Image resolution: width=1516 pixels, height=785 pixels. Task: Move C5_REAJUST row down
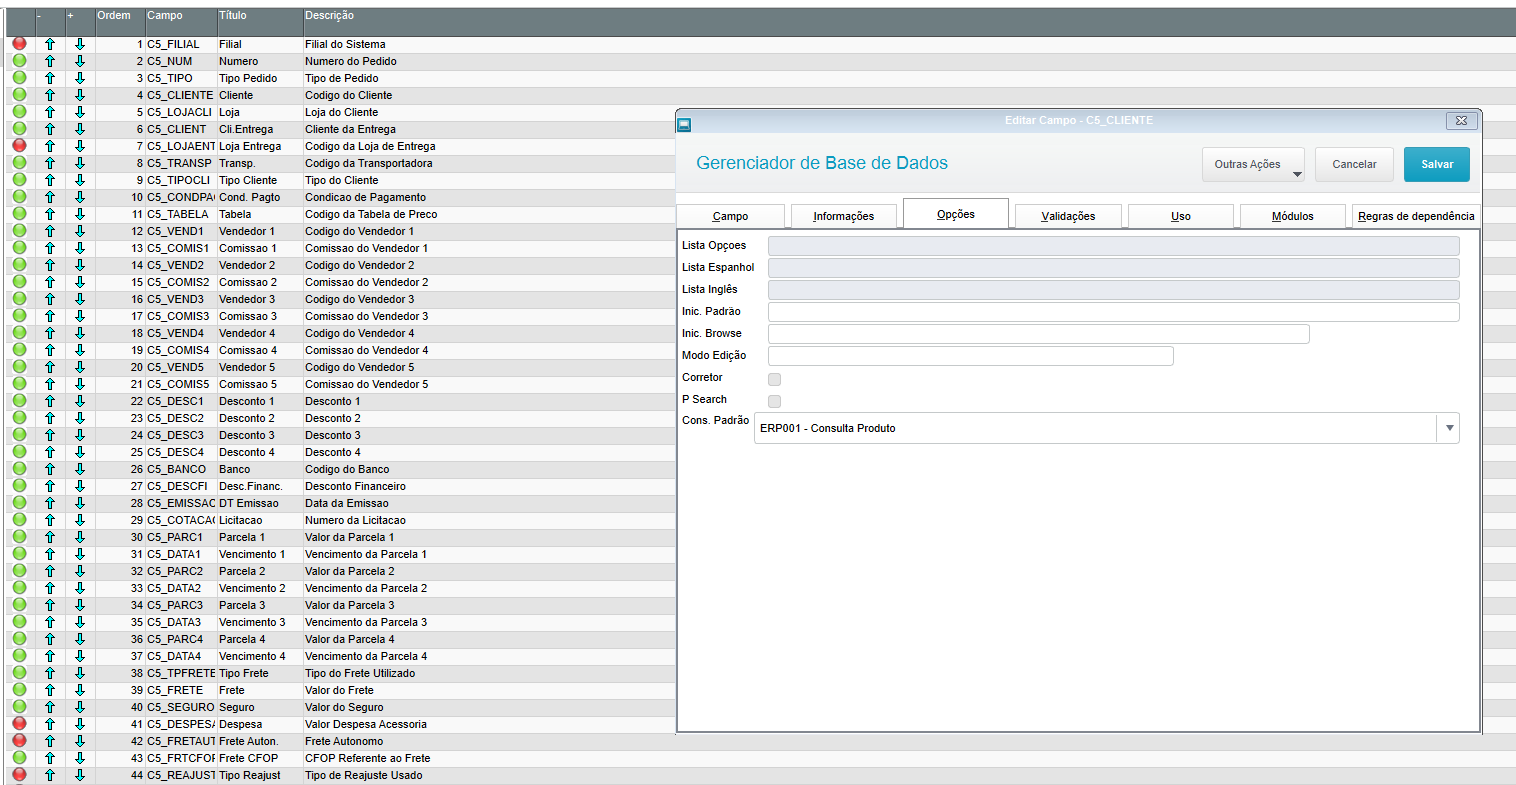coord(80,775)
